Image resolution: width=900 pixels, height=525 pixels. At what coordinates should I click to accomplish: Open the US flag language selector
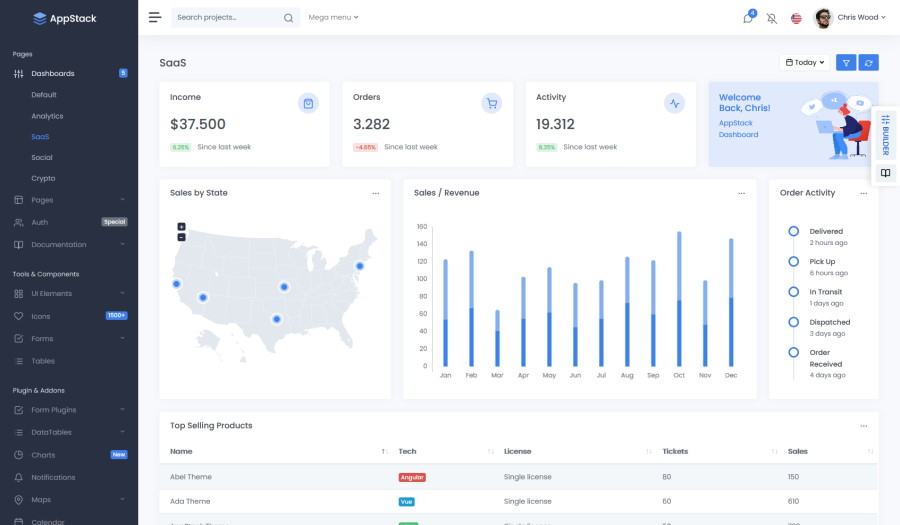(796, 18)
